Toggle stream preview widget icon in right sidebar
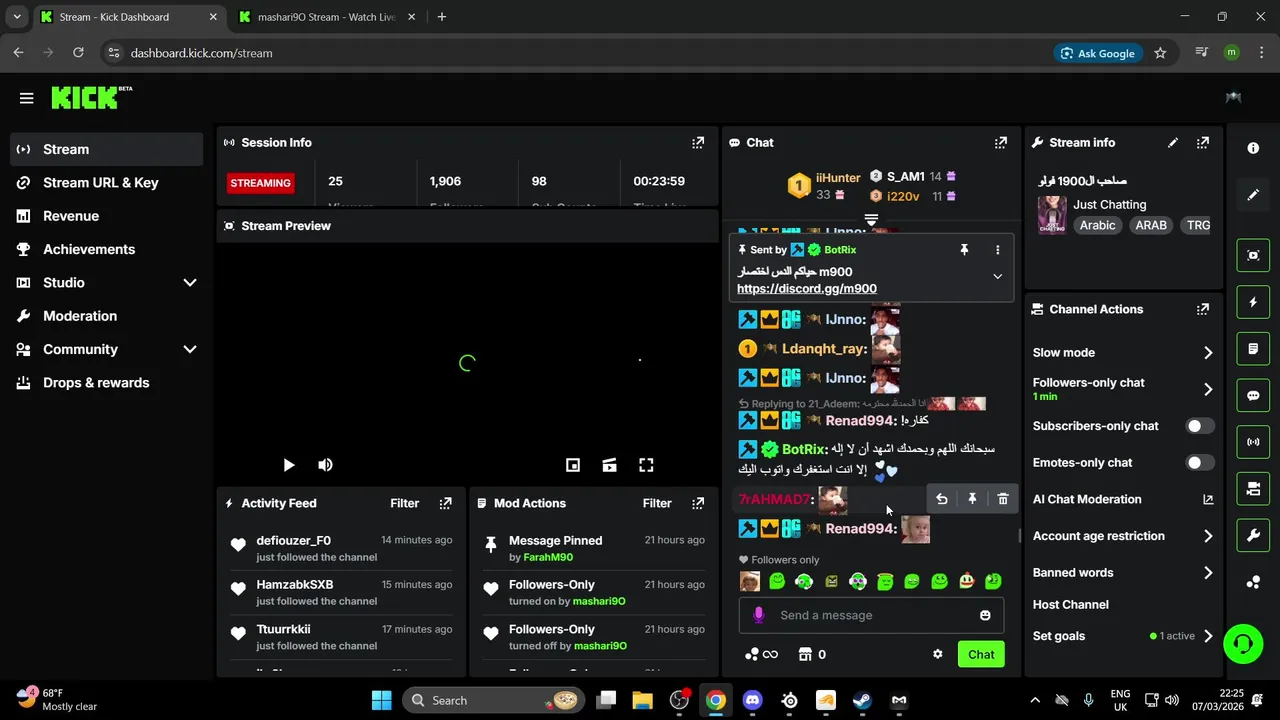This screenshot has height=720, width=1280. point(1253,255)
